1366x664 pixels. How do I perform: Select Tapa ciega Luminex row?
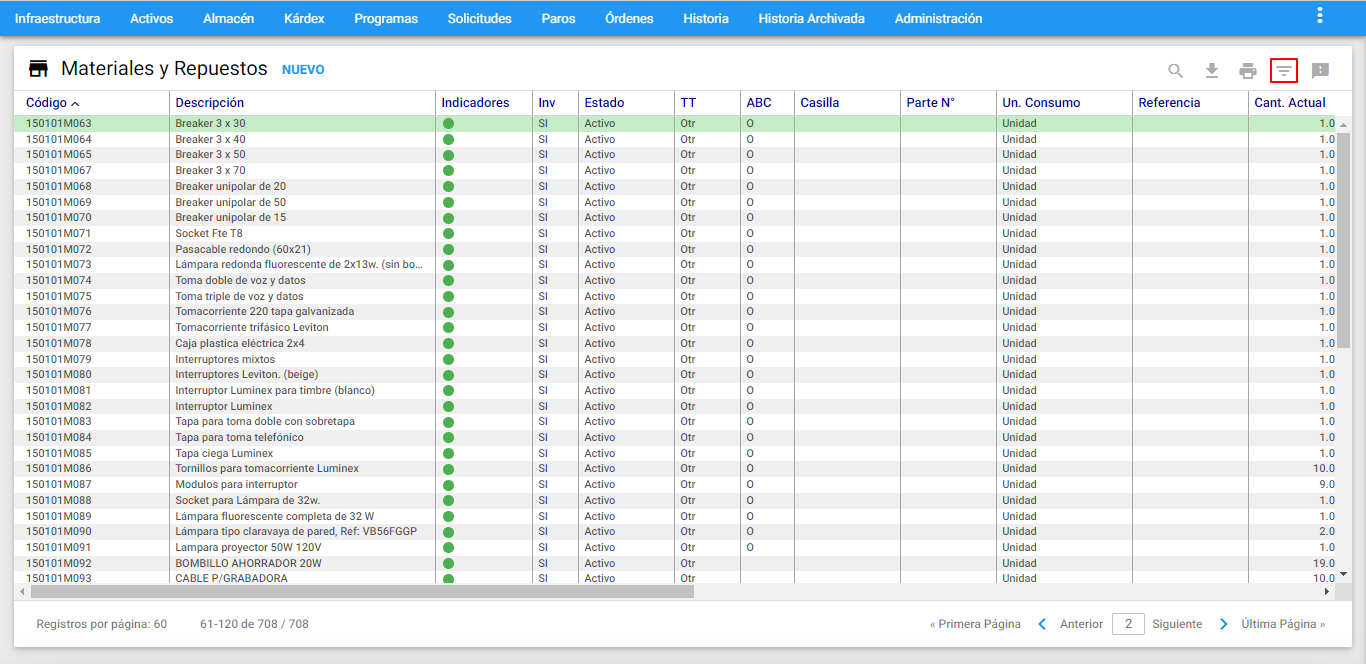click(675, 454)
